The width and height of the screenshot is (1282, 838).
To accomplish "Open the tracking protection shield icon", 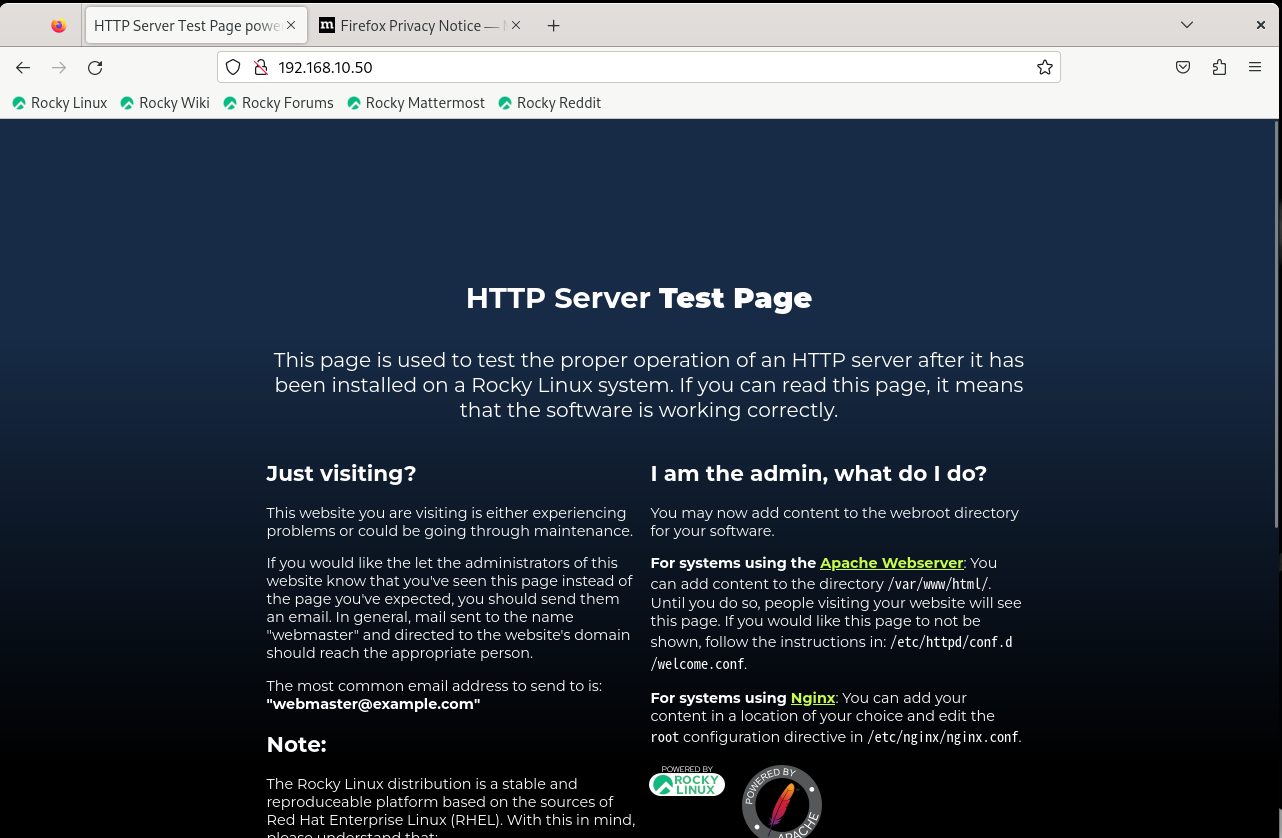I will coord(233,67).
